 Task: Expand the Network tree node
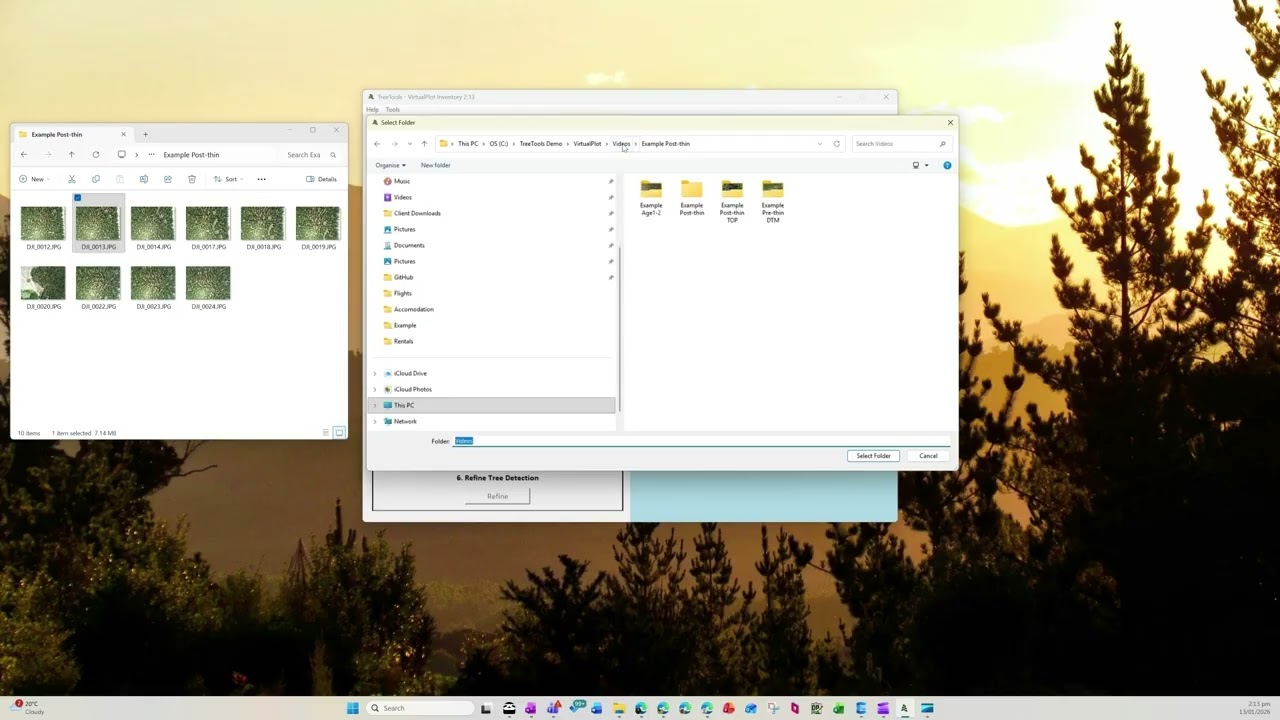point(375,421)
